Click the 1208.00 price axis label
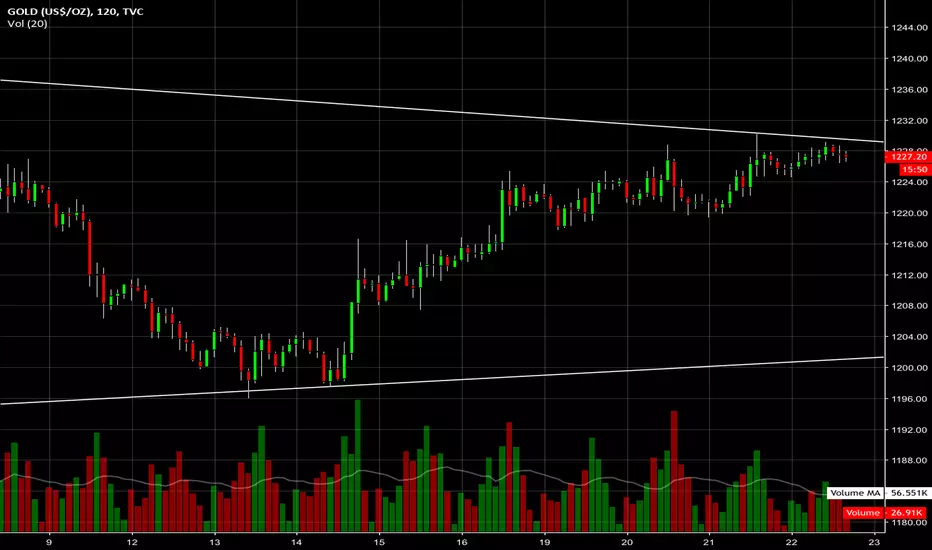Screen dimensions: 932x550 click(x=909, y=306)
